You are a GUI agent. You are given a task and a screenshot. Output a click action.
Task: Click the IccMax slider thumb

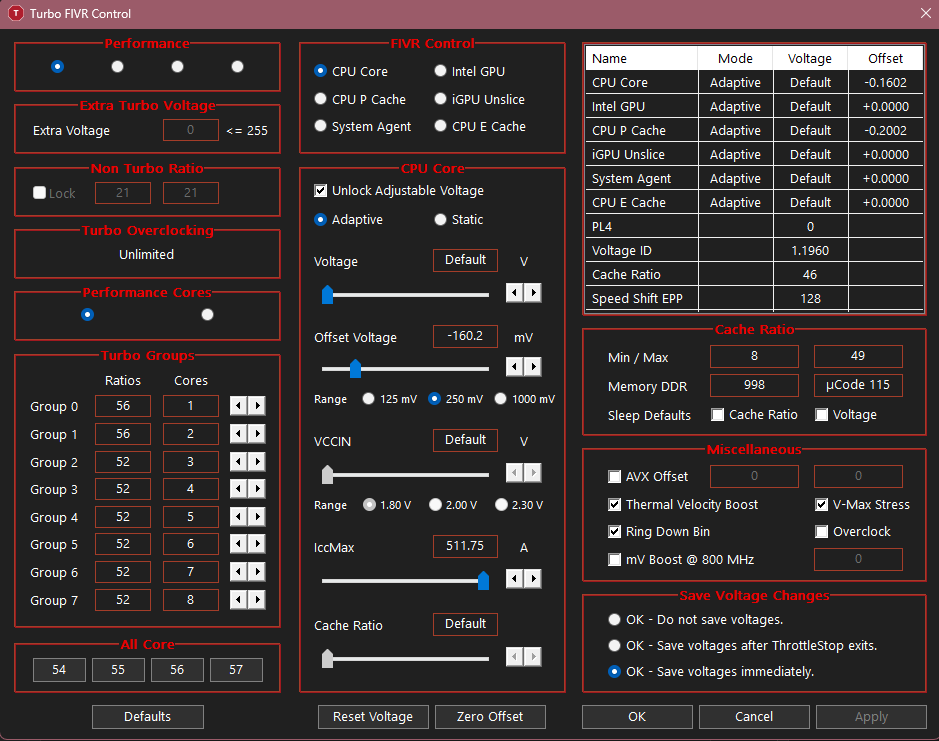tap(483, 580)
